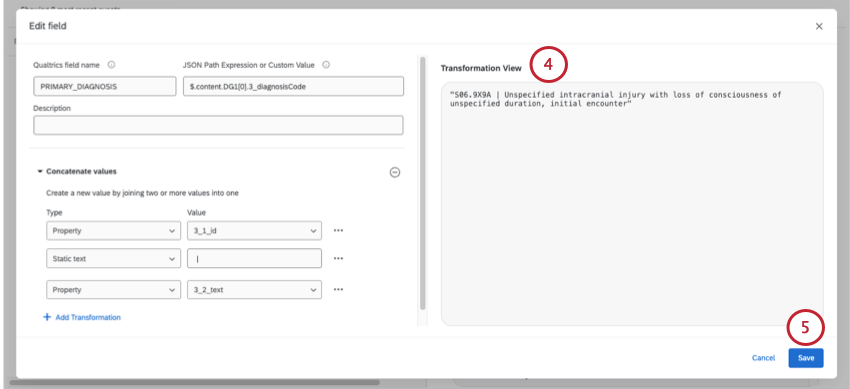Viewport: 850px width, 389px height.
Task: Open options menu for 3_1_id row
Action: [338, 230]
